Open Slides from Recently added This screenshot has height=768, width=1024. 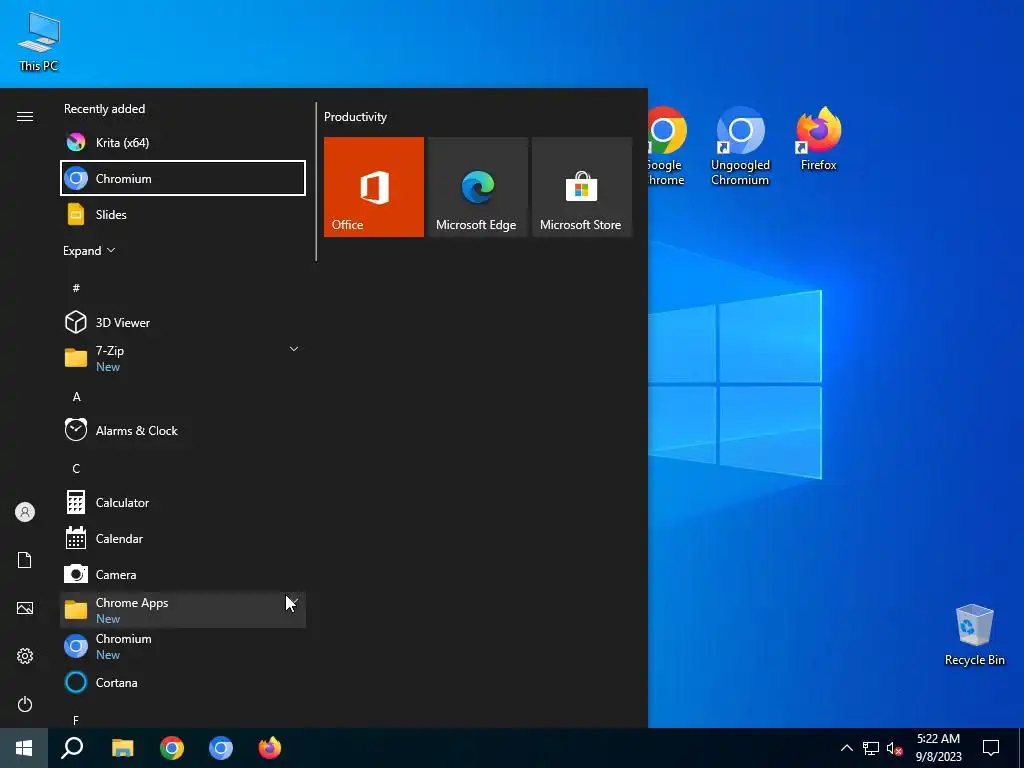pyautogui.click(x=183, y=214)
